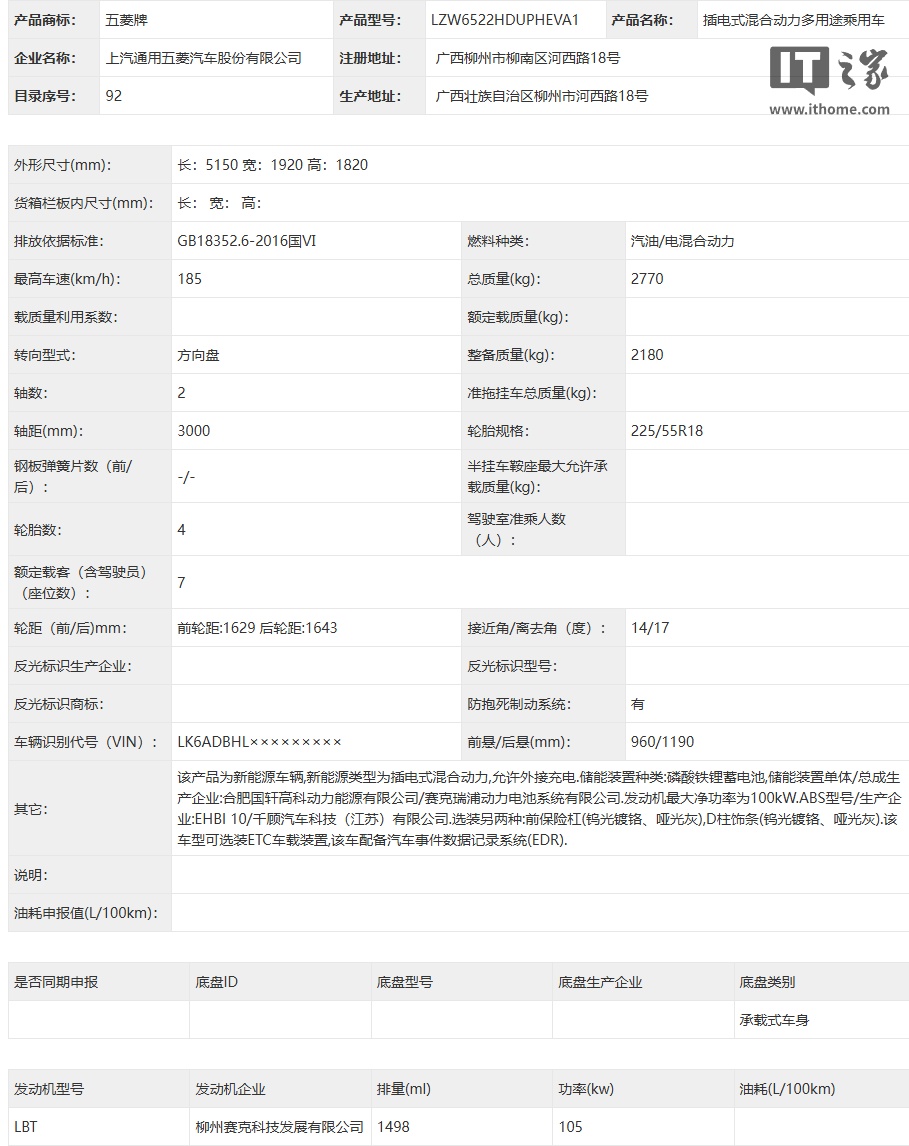The height and width of the screenshot is (1146, 909).
Task: Click label 货箱栏板内尺寸(mm):
Action: [83, 202]
